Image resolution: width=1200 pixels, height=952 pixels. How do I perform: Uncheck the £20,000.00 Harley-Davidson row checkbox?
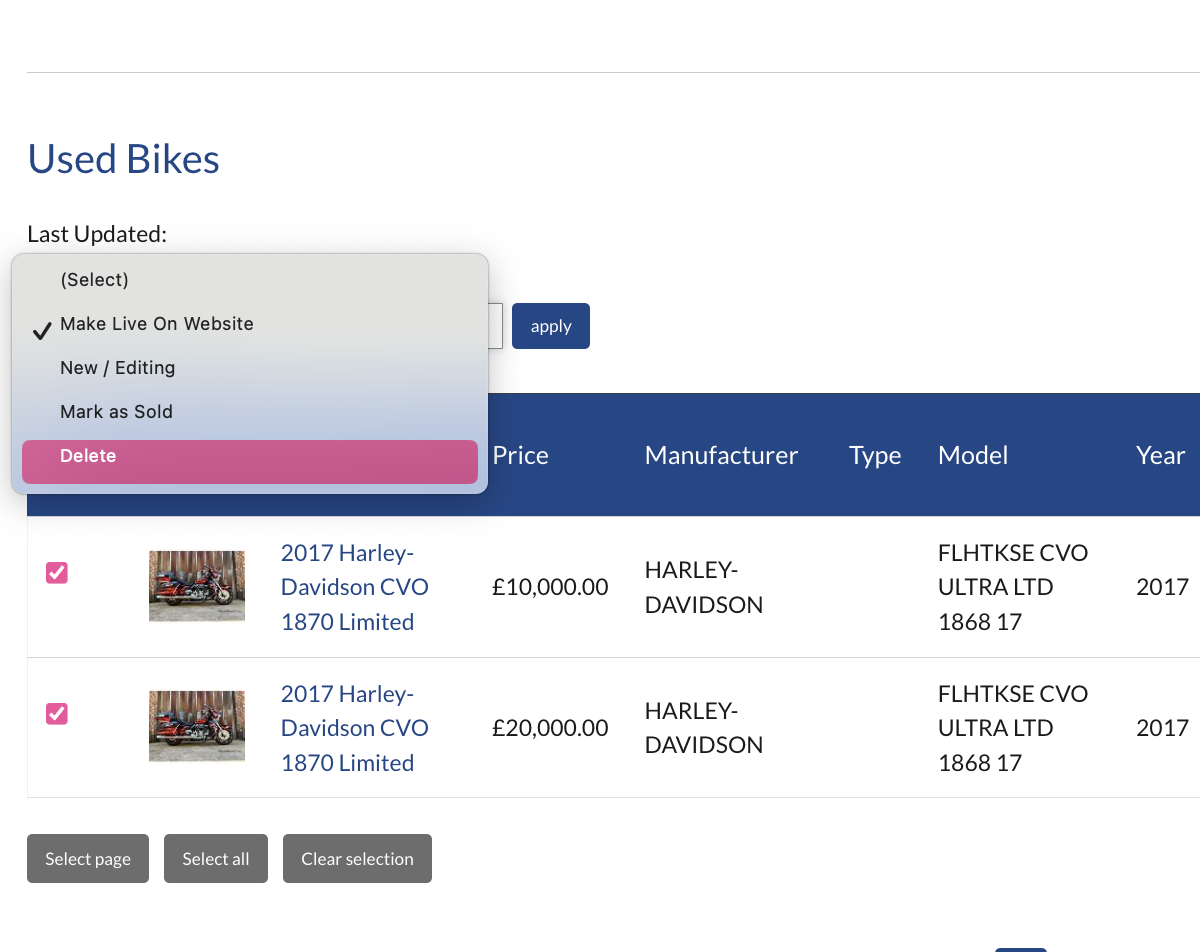click(57, 714)
